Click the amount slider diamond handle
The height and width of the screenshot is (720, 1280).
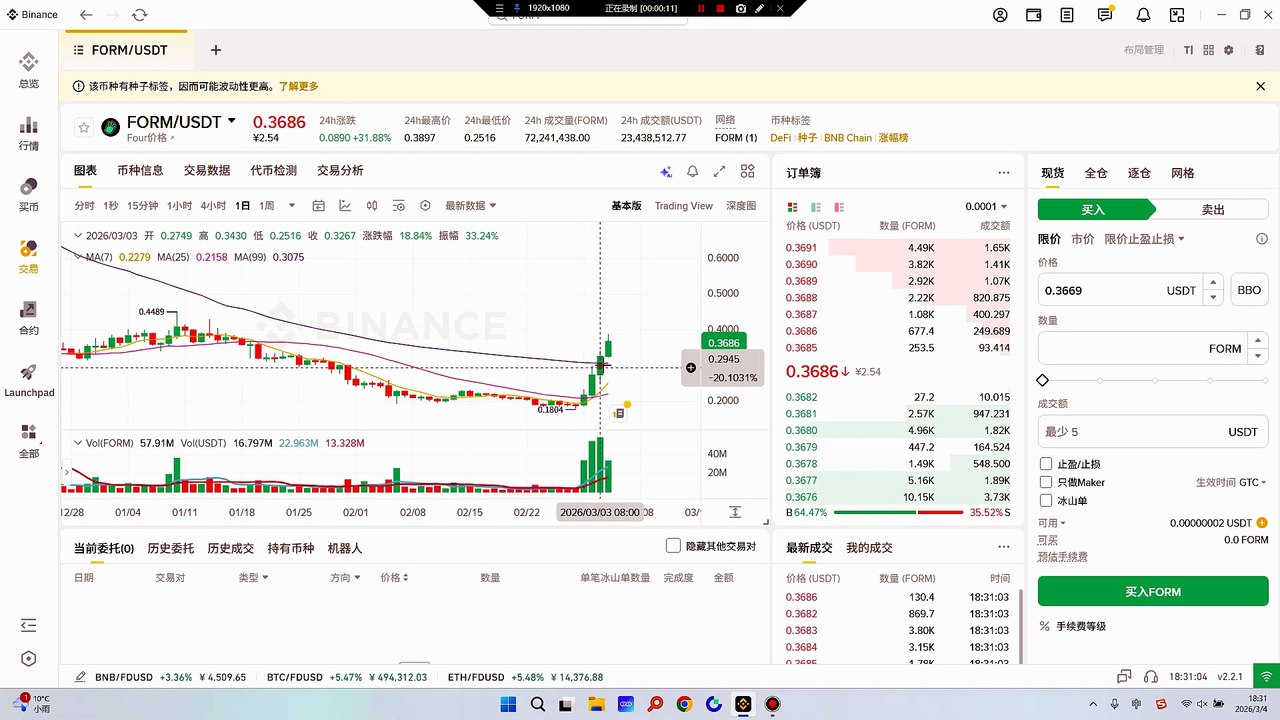click(1043, 380)
